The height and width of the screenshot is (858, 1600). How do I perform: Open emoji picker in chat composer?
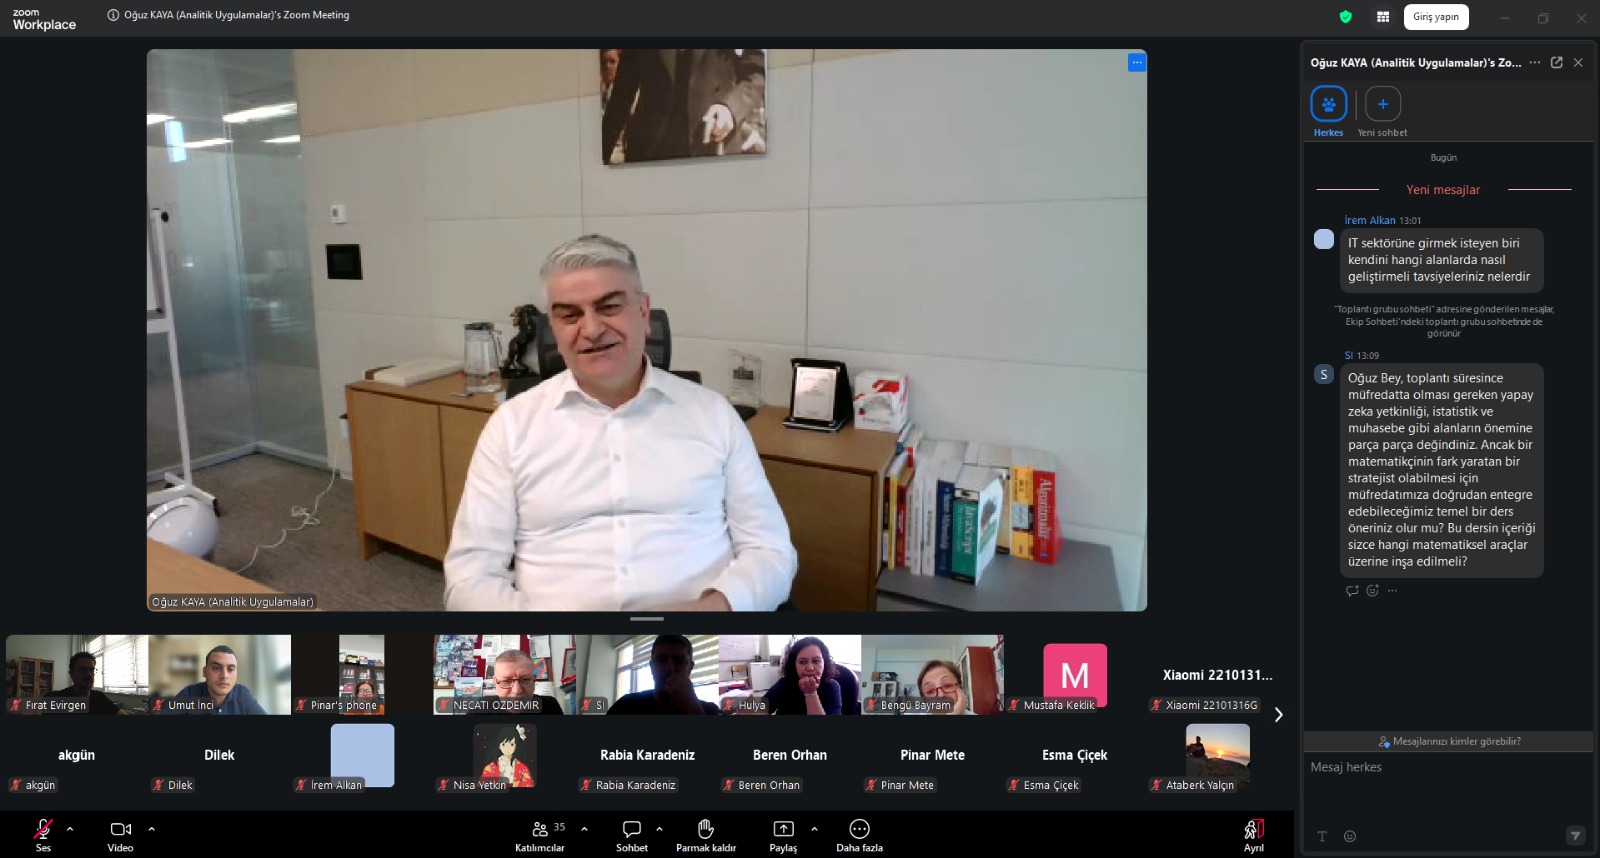click(x=1350, y=836)
